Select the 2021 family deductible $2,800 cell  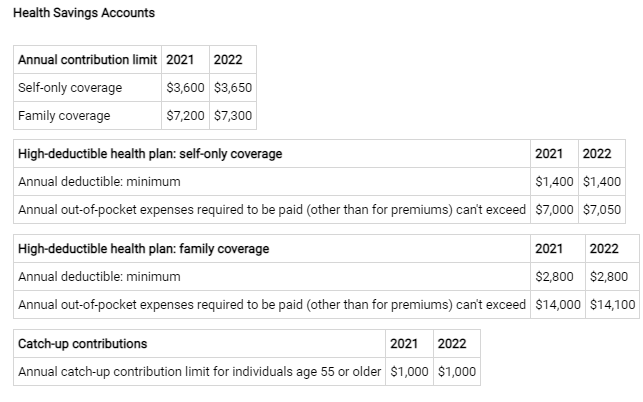[554, 276]
